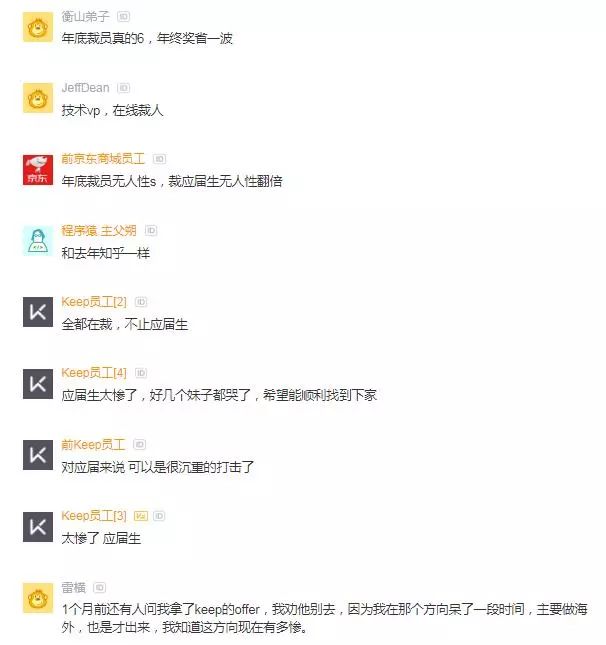Click the ID badge beside Keep员工[4]

141,373
